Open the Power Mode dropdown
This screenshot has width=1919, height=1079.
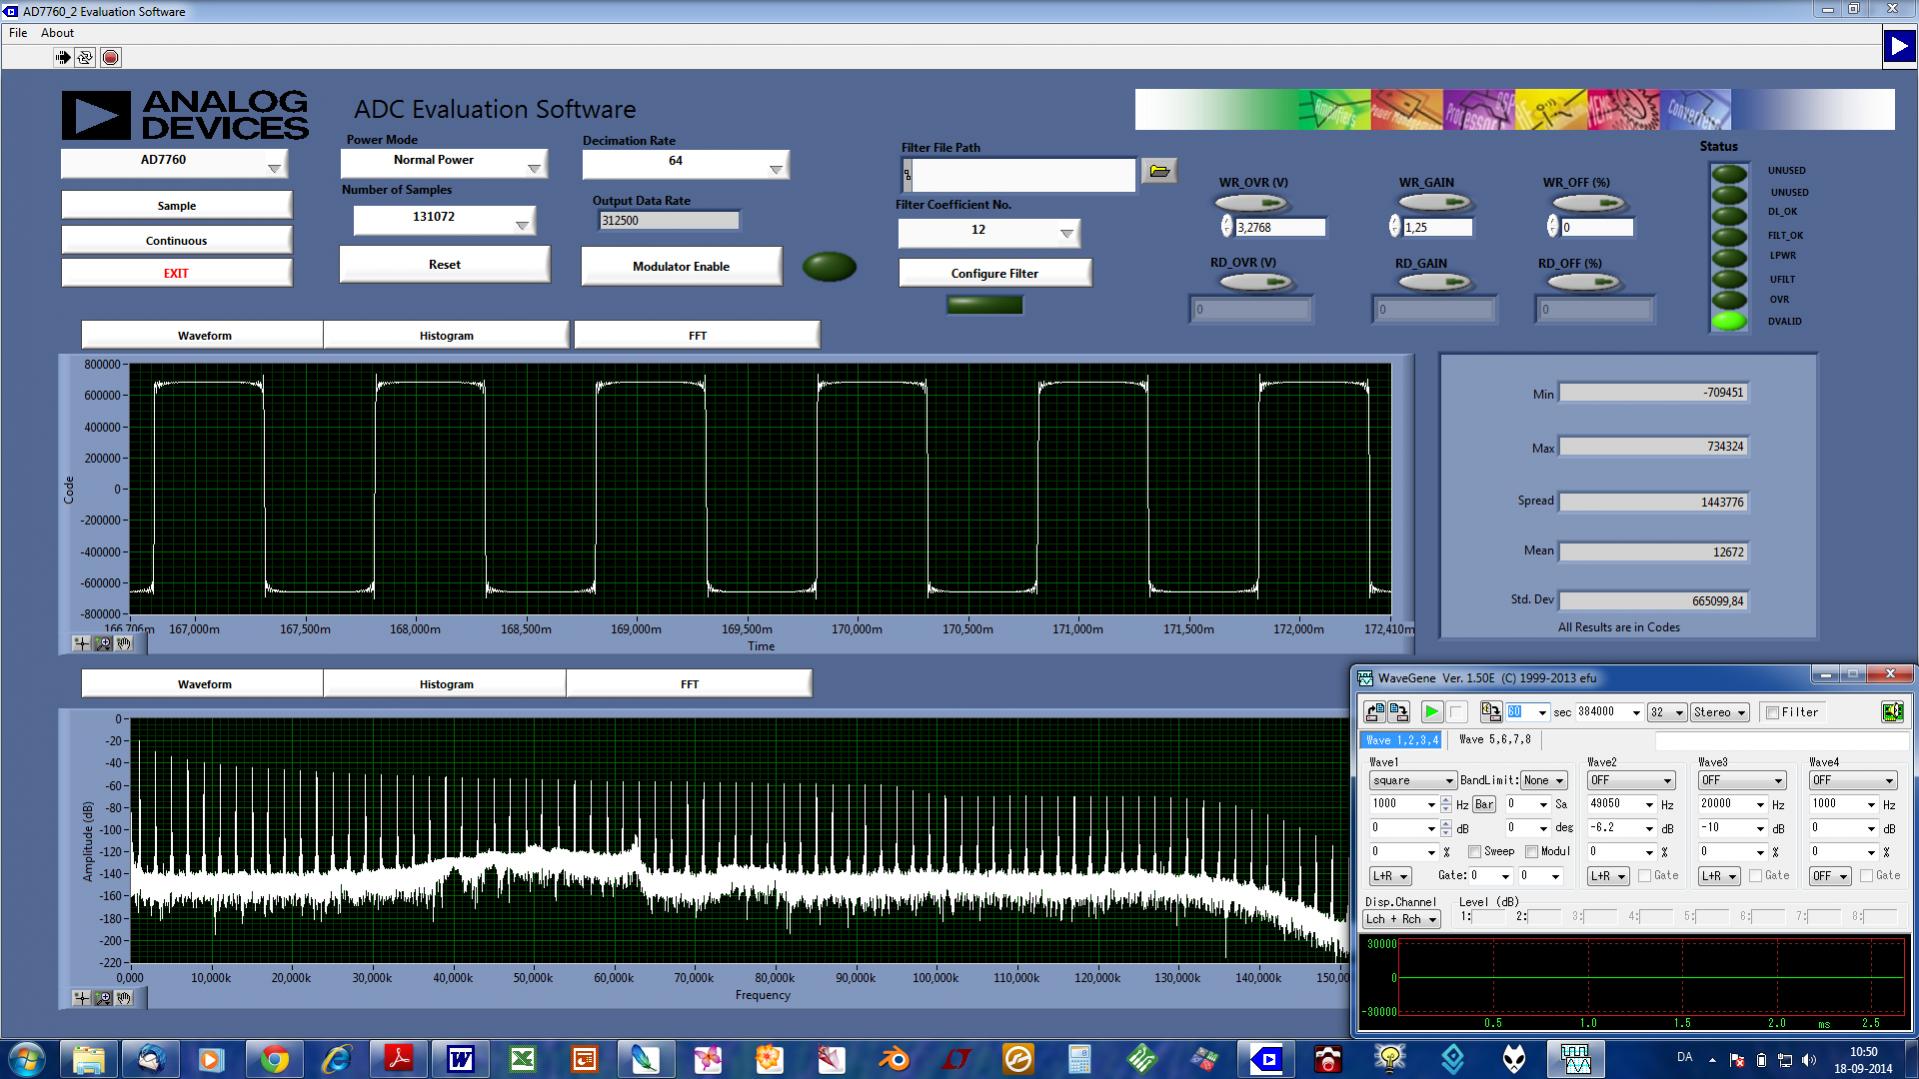(x=444, y=163)
